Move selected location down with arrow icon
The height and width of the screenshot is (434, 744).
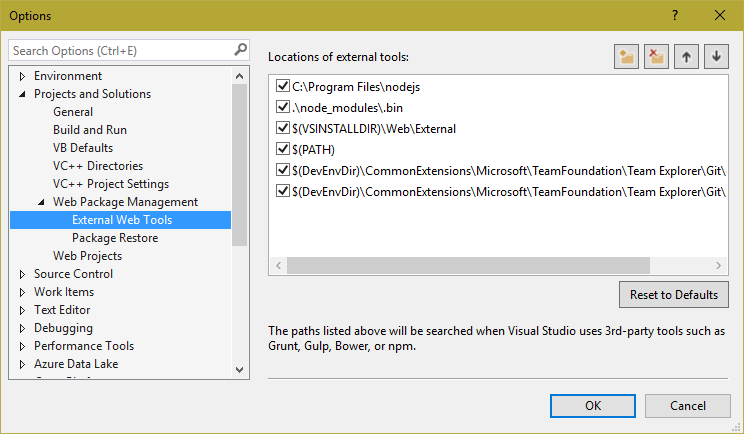tap(716, 57)
